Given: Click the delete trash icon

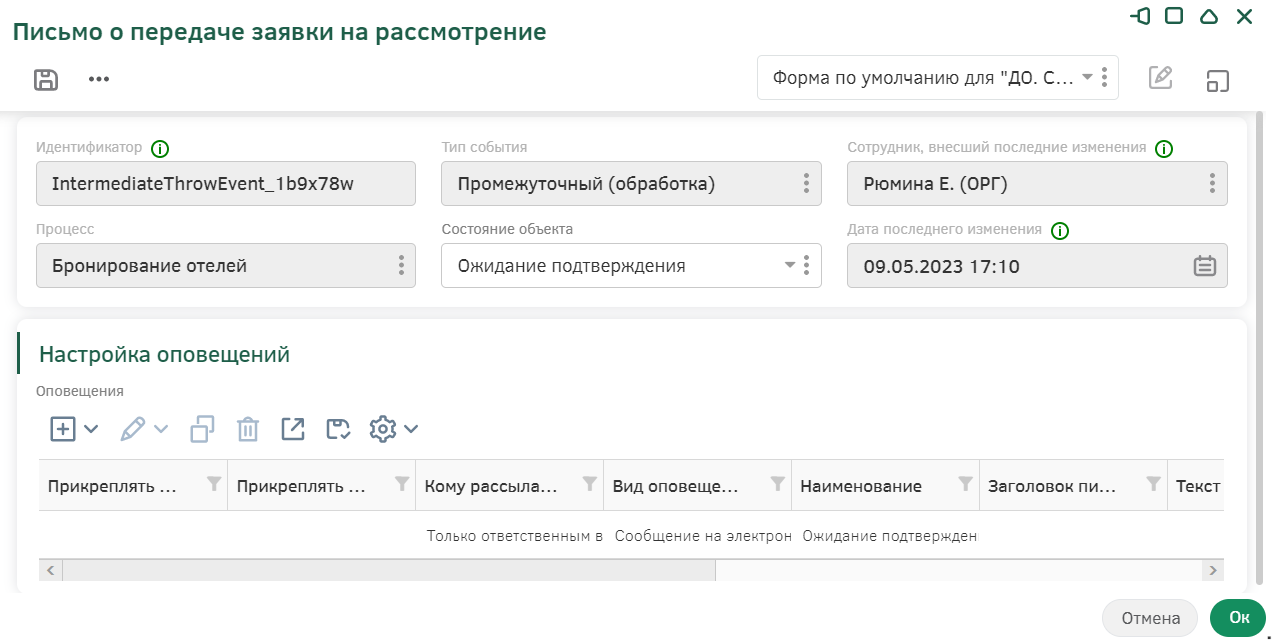Looking at the screenshot, I should [x=248, y=429].
